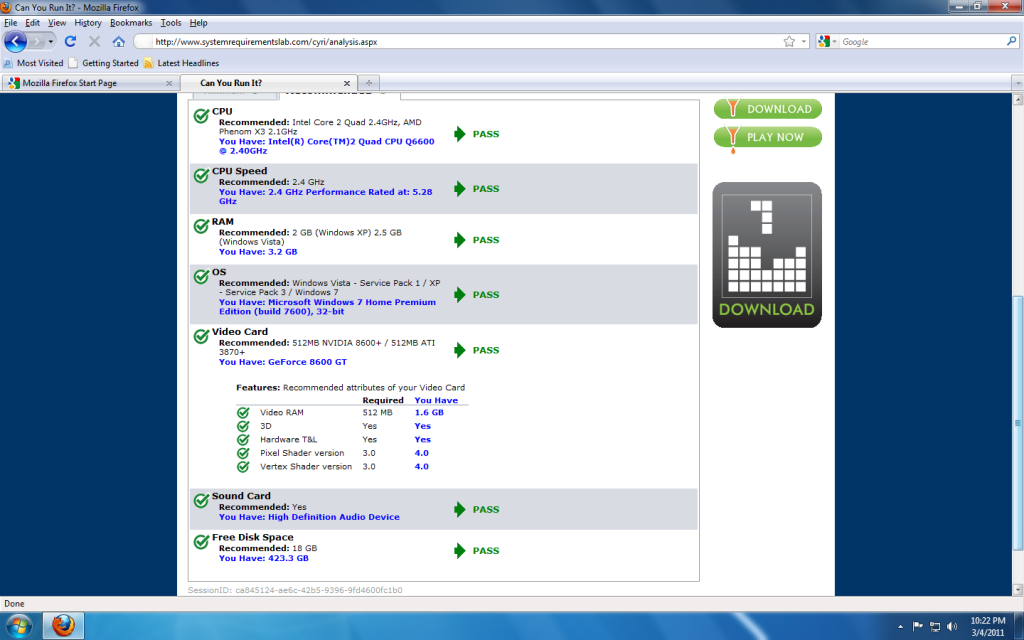This screenshot has height=640, width=1024.
Task: Click the page vertical scrollbar thumb
Action: point(1017,423)
